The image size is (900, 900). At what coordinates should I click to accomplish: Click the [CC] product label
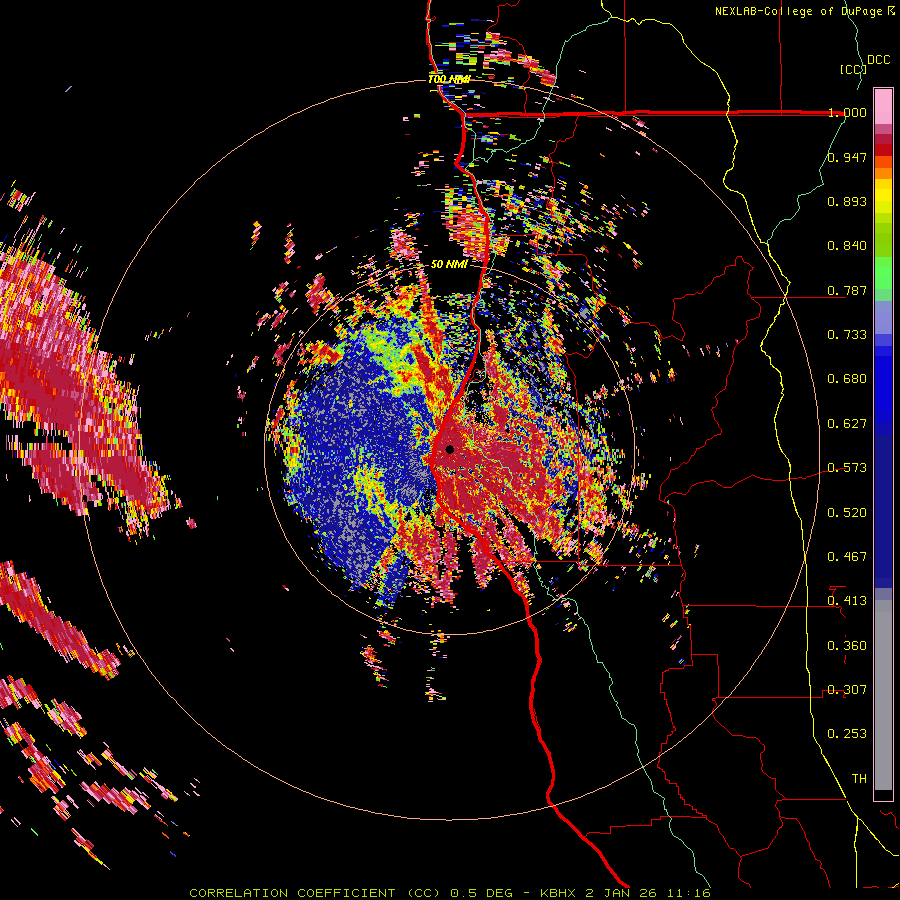853,69
